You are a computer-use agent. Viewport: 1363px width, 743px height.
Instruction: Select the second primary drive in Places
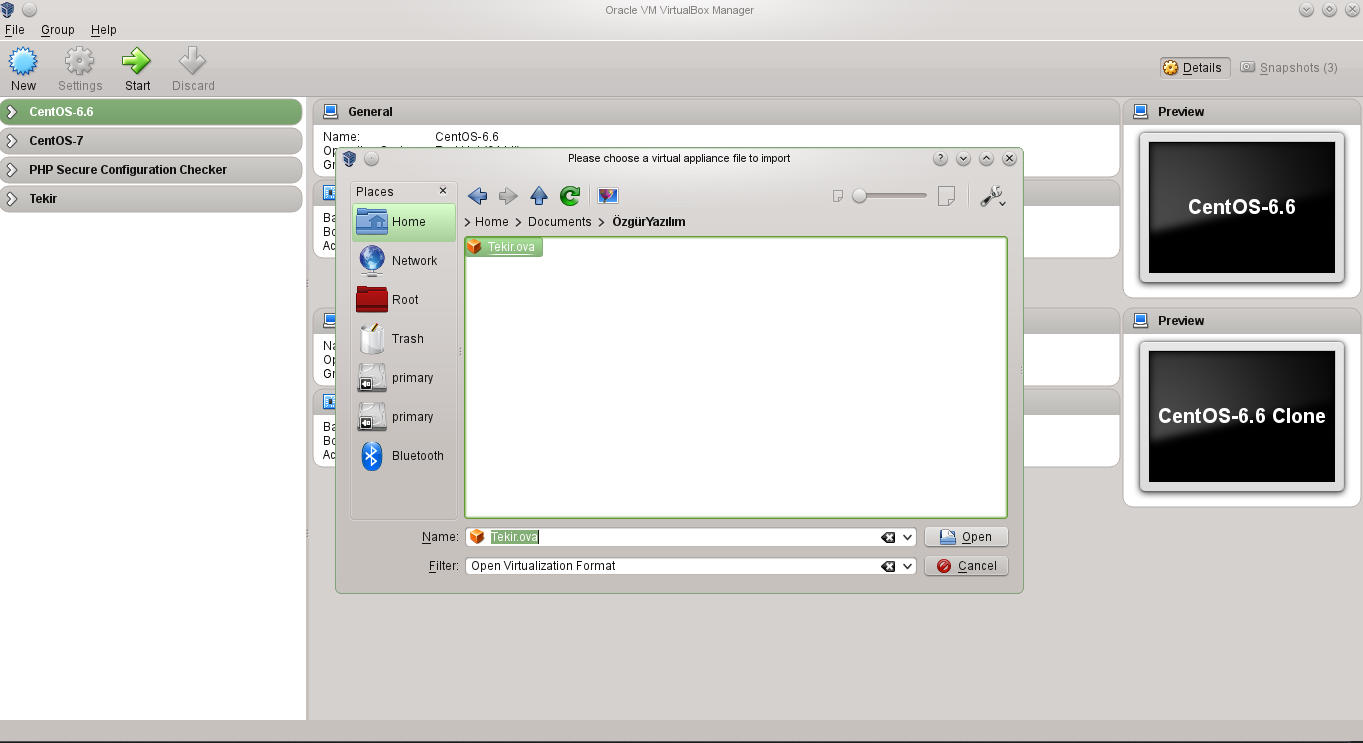404,417
